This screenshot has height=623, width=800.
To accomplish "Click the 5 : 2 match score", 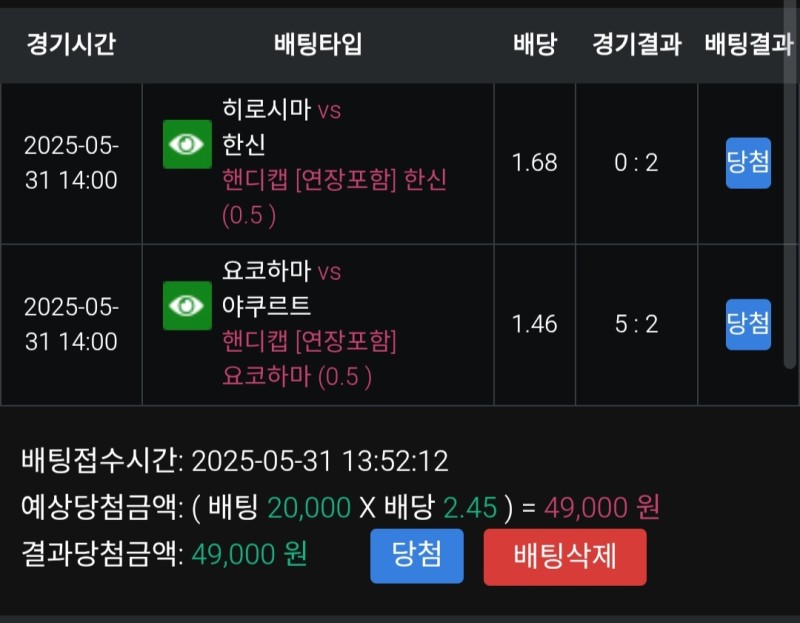I will pyautogui.click(x=636, y=324).
